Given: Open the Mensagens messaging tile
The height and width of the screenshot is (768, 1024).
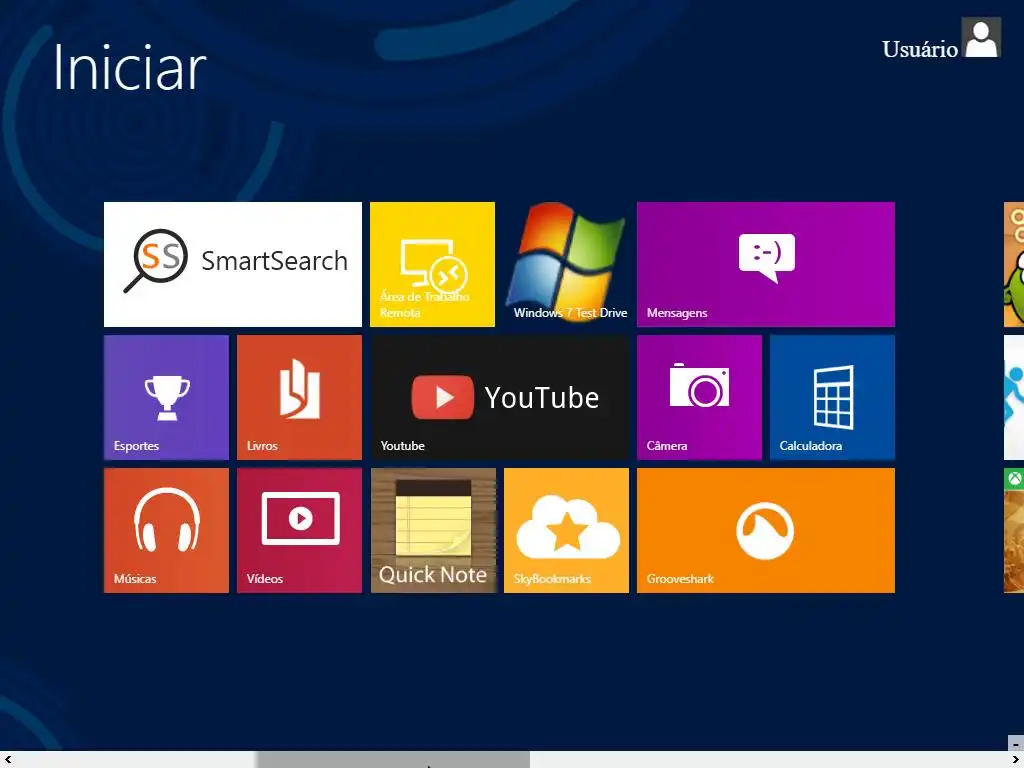Looking at the screenshot, I should point(765,264).
